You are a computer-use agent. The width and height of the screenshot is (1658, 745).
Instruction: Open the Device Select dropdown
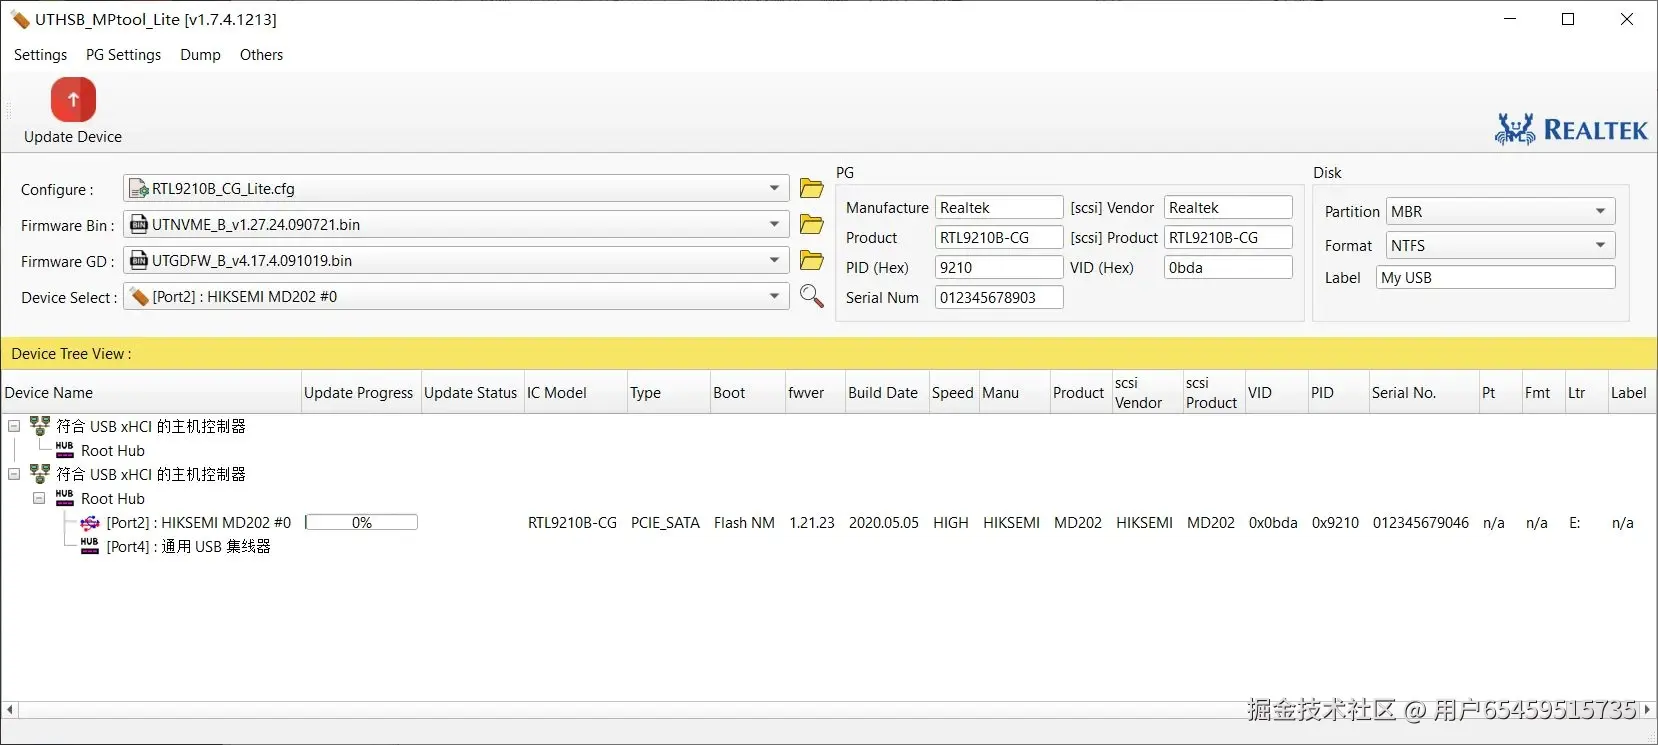point(774,296)
